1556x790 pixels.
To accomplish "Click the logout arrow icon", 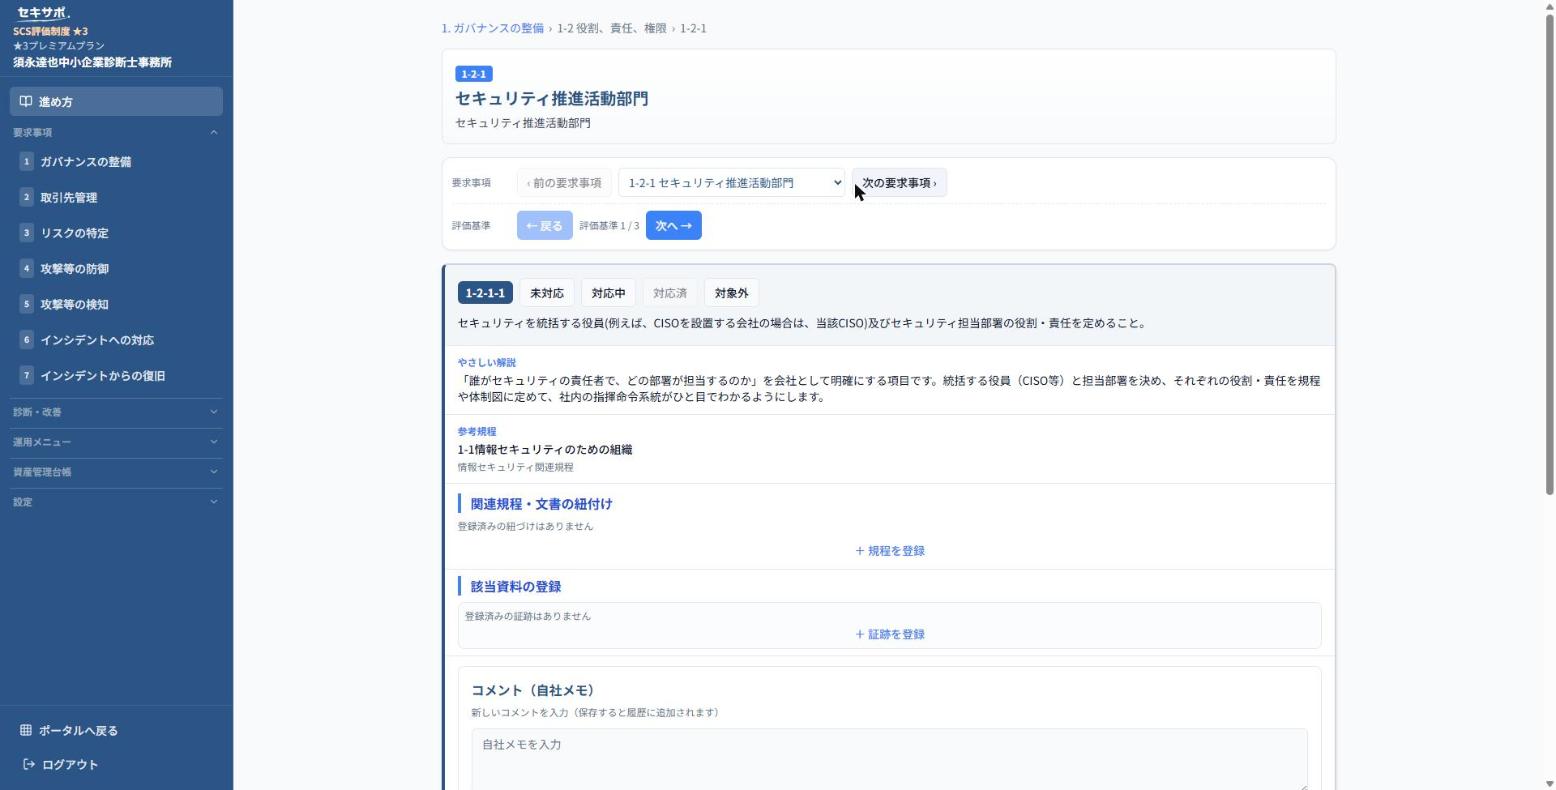I will tap(29, 764).
